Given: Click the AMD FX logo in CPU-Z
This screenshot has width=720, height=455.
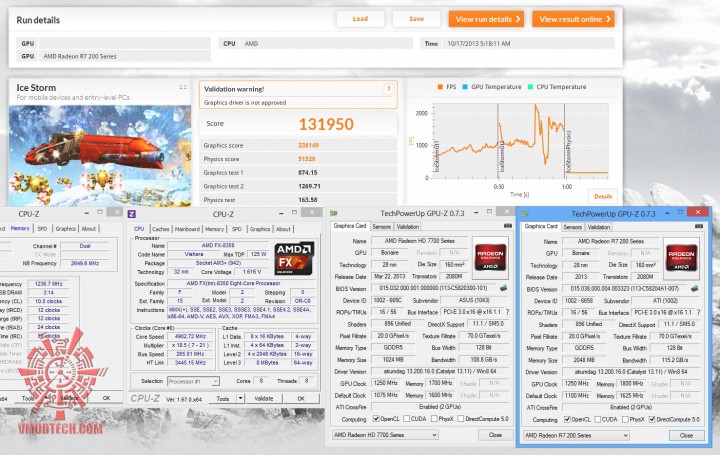Looking at the screenshot, I should [294, 258].
